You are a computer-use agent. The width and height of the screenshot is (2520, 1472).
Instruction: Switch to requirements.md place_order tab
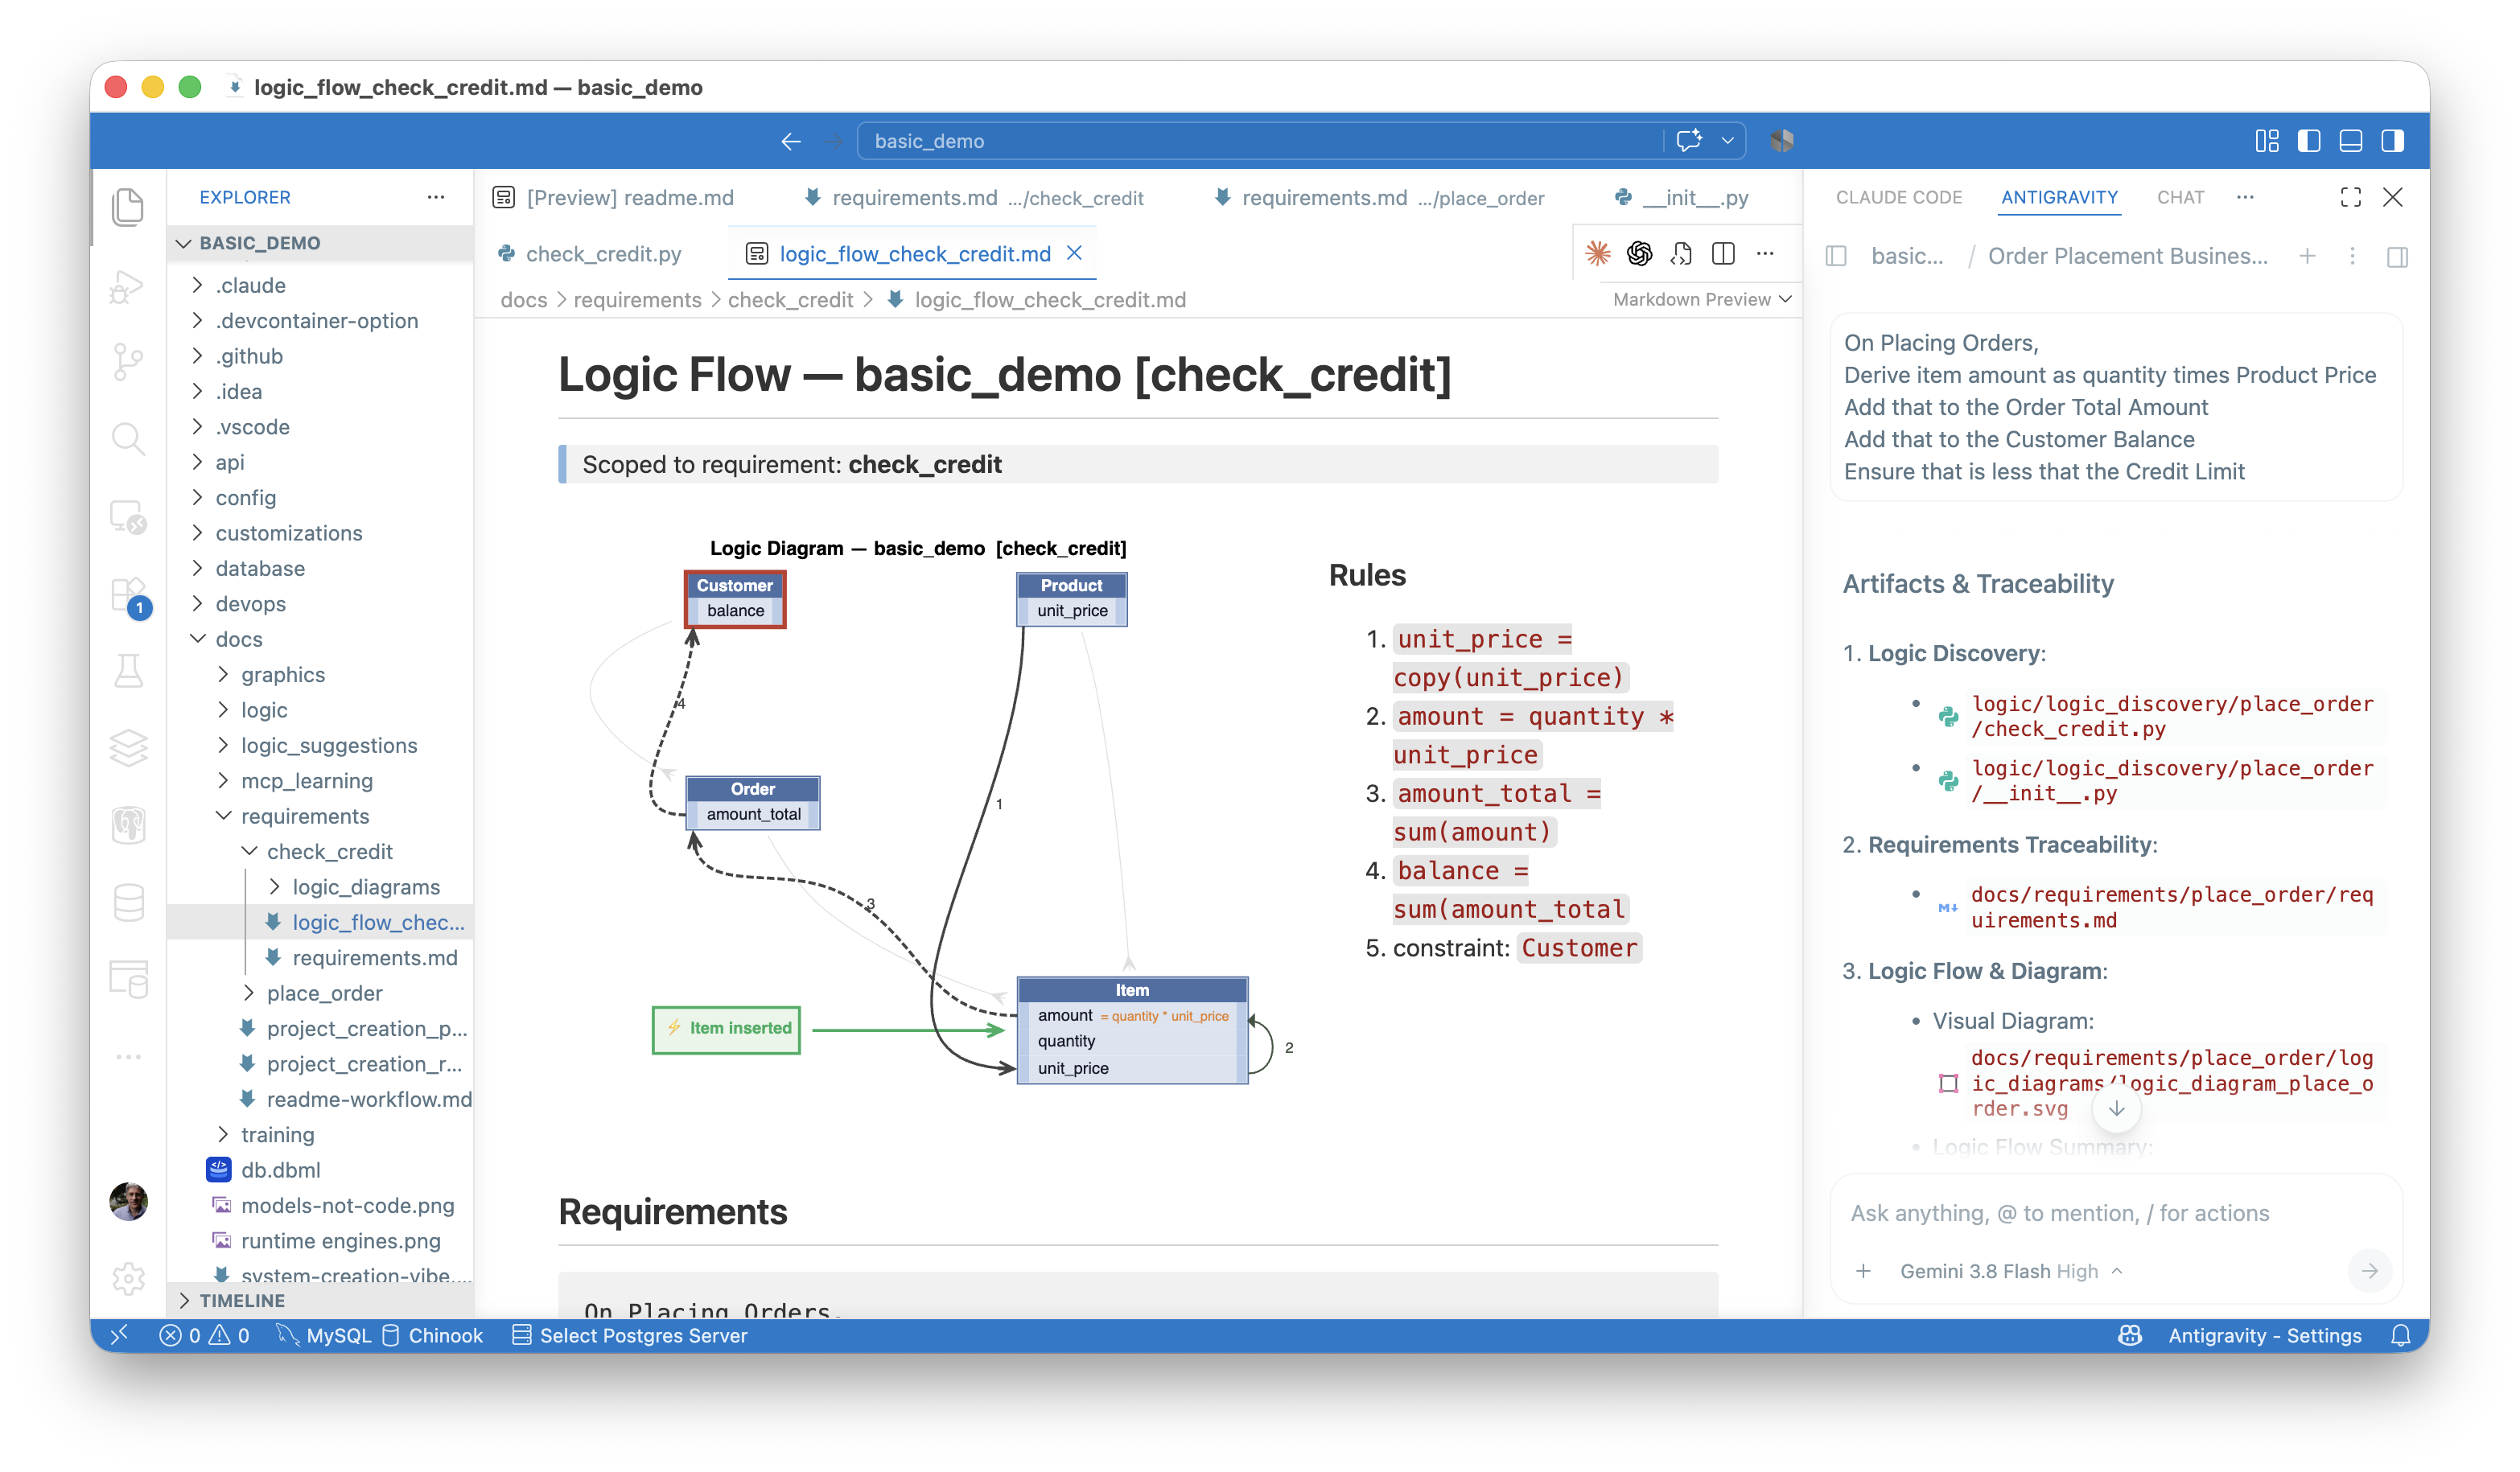click(1379, 198)
